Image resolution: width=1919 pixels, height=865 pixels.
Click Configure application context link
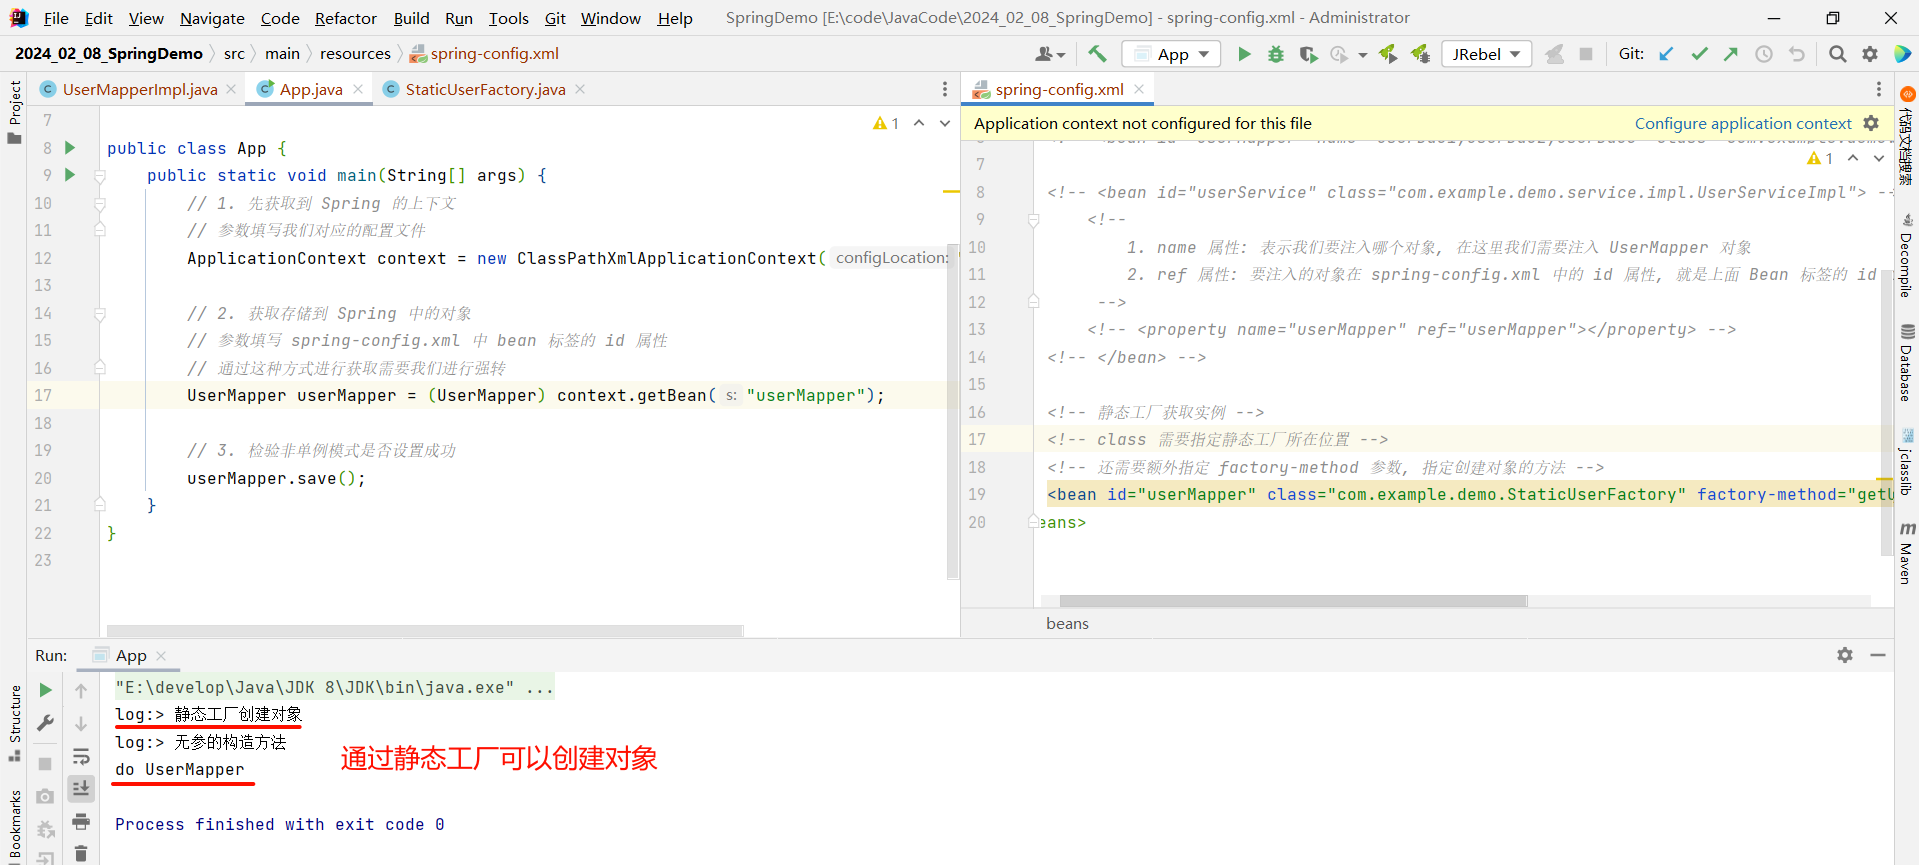click(1743, 123)
